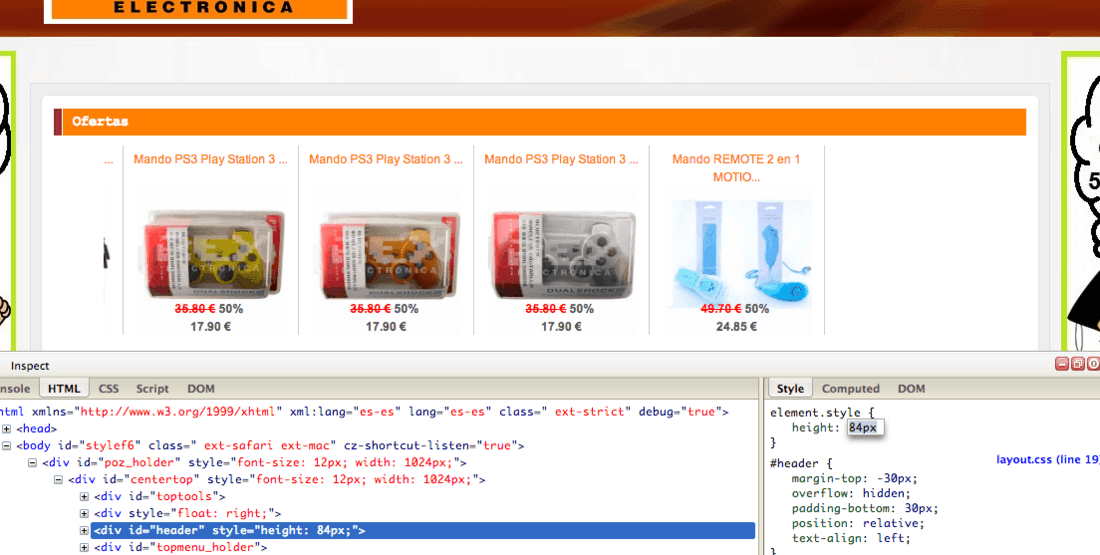Collapse the body id="stylef6" node

tap(6, 446)
